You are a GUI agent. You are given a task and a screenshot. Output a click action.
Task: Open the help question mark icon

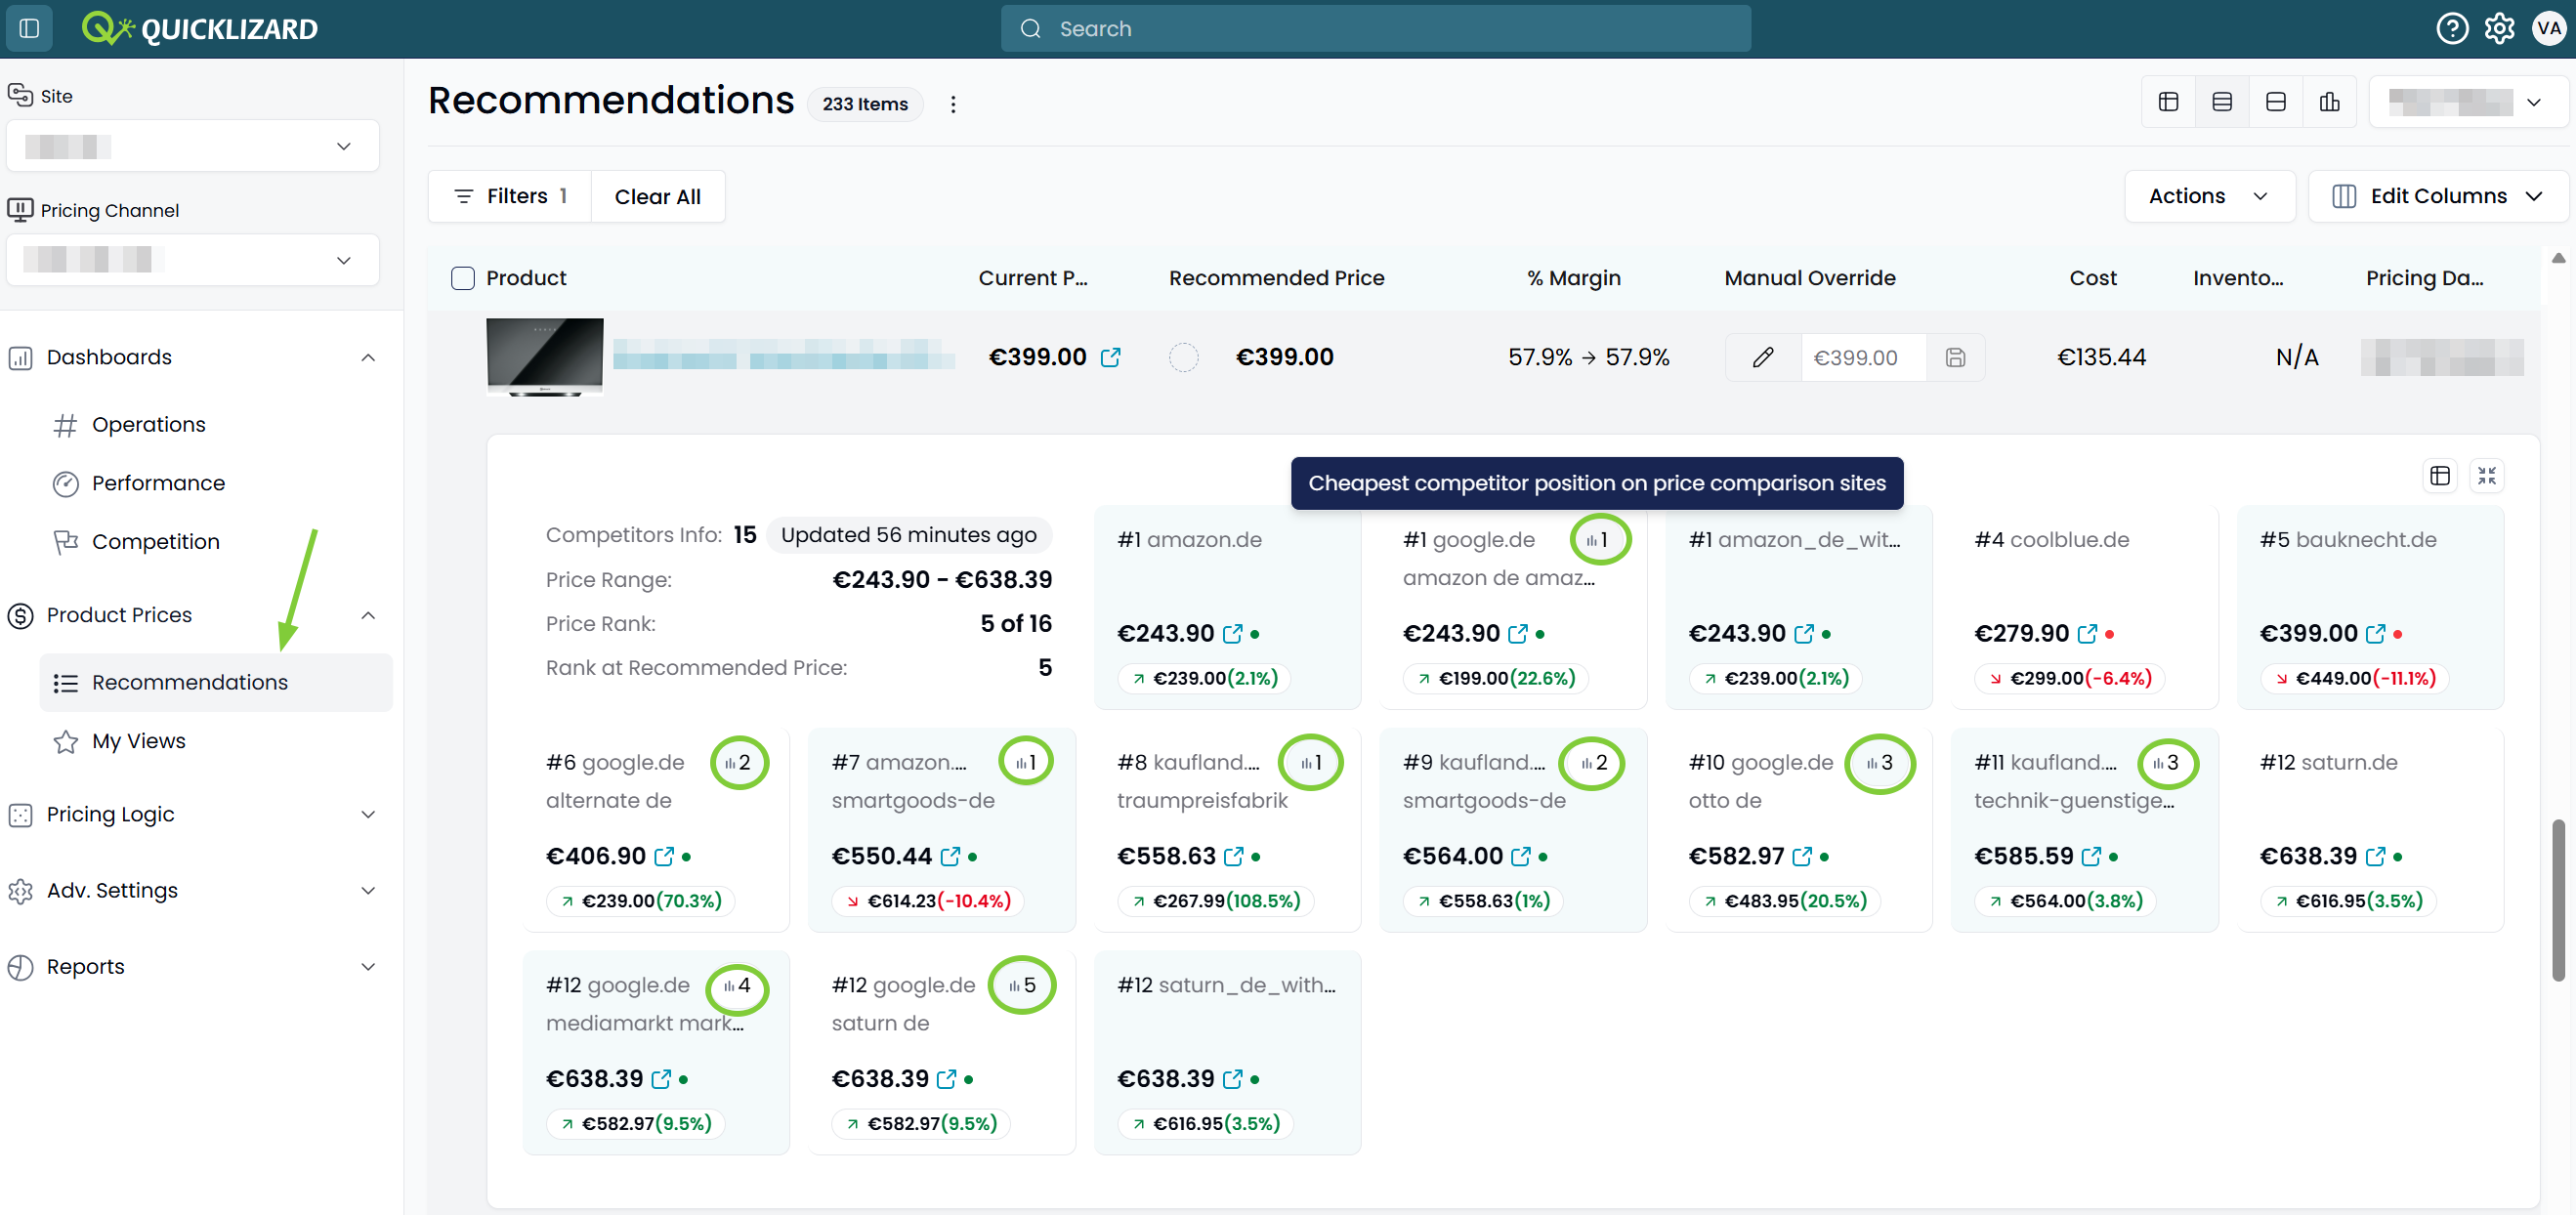click(2451, 28)
